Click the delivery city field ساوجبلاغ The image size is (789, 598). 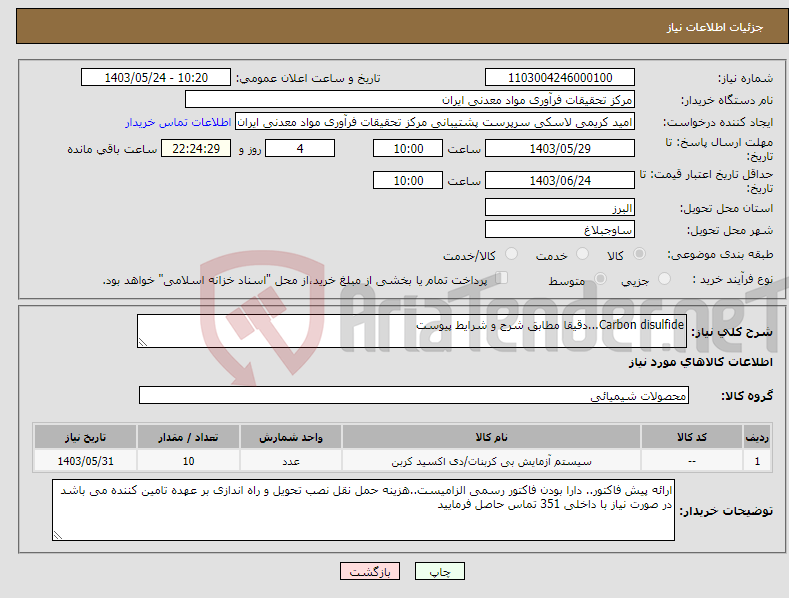point(560,230)
